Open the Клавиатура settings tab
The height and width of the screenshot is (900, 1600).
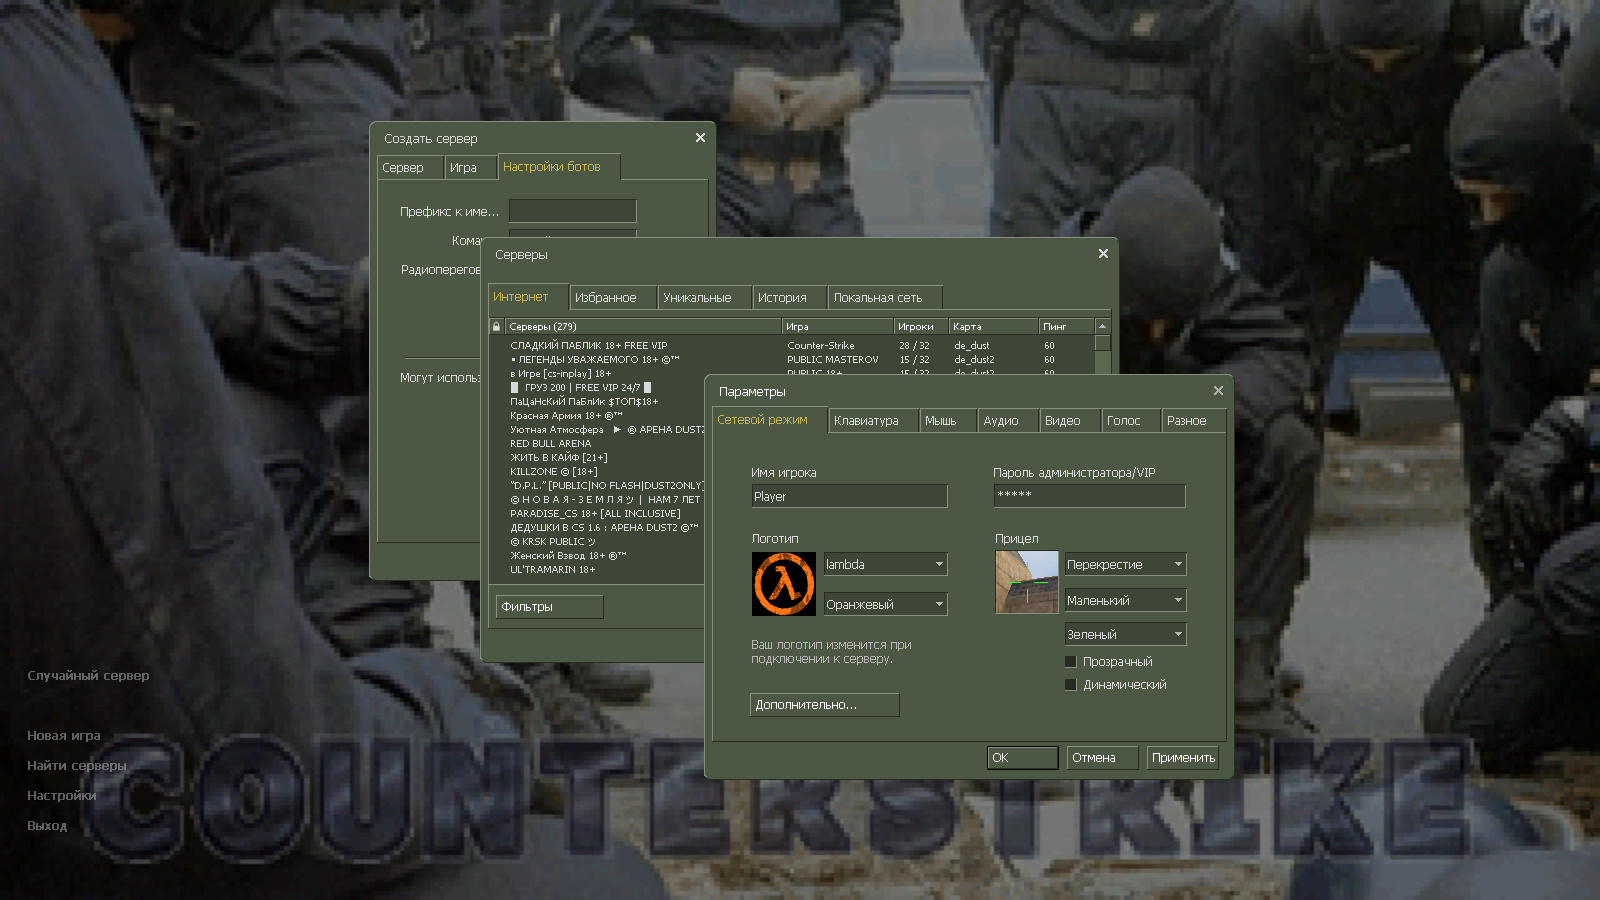tap(872, 420)
